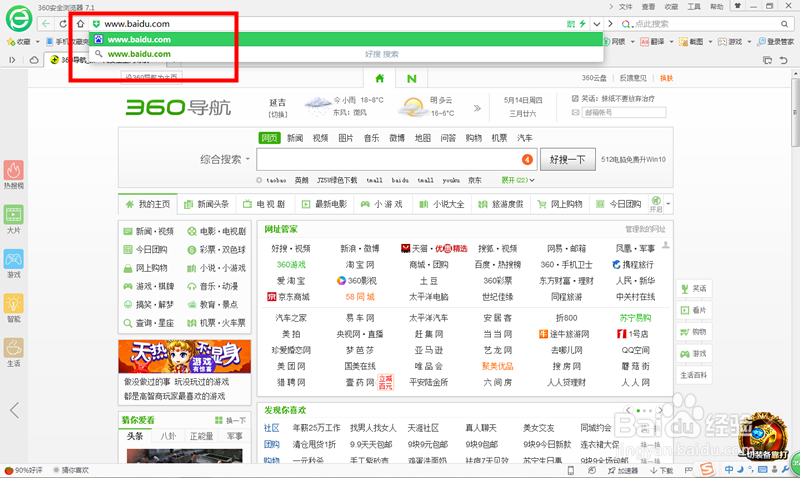Open the skin shirt icon in the title bar

point(737,6)
